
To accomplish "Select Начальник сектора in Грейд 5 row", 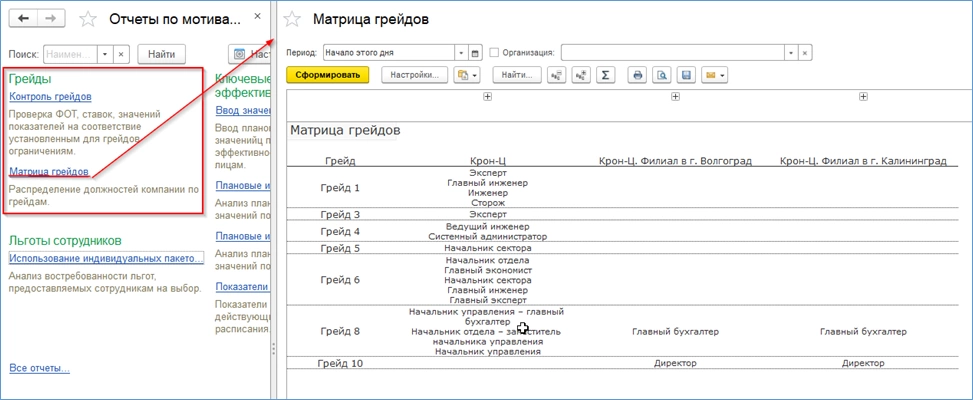I will [x=488, y=248].
